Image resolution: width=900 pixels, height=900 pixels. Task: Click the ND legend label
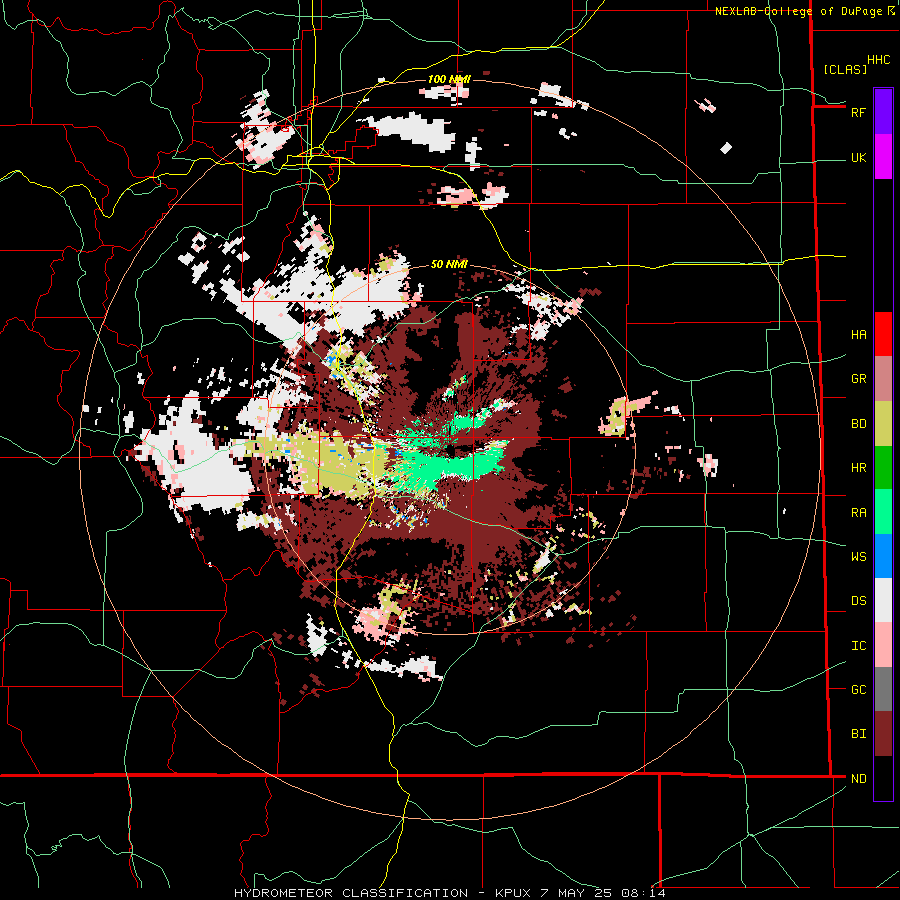tap(858, 779)
